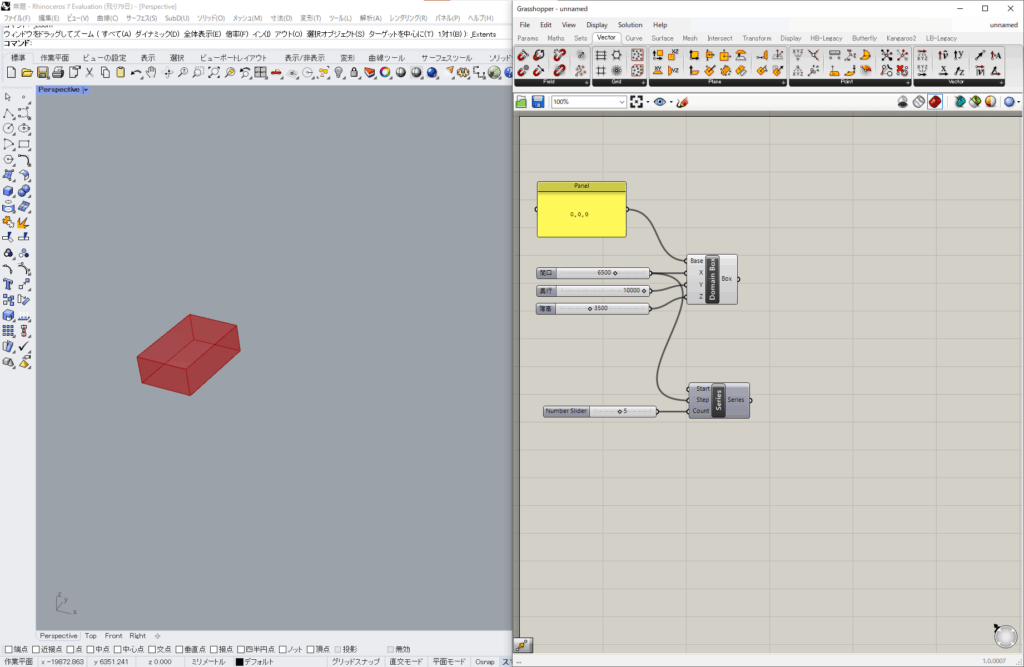The height and width of the screenshot is (667, 1024).
Task: Click the 直交モード status bar button
Action: 408,661
